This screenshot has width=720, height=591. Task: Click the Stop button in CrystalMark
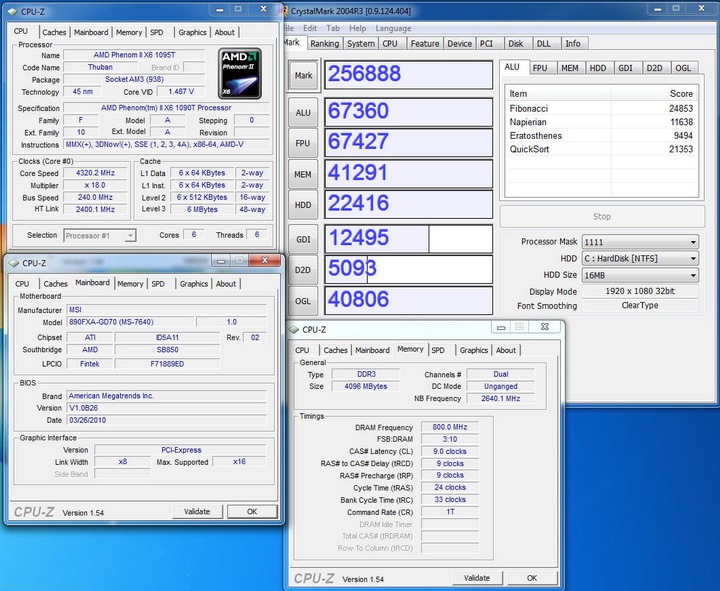(x=602, y=216)
